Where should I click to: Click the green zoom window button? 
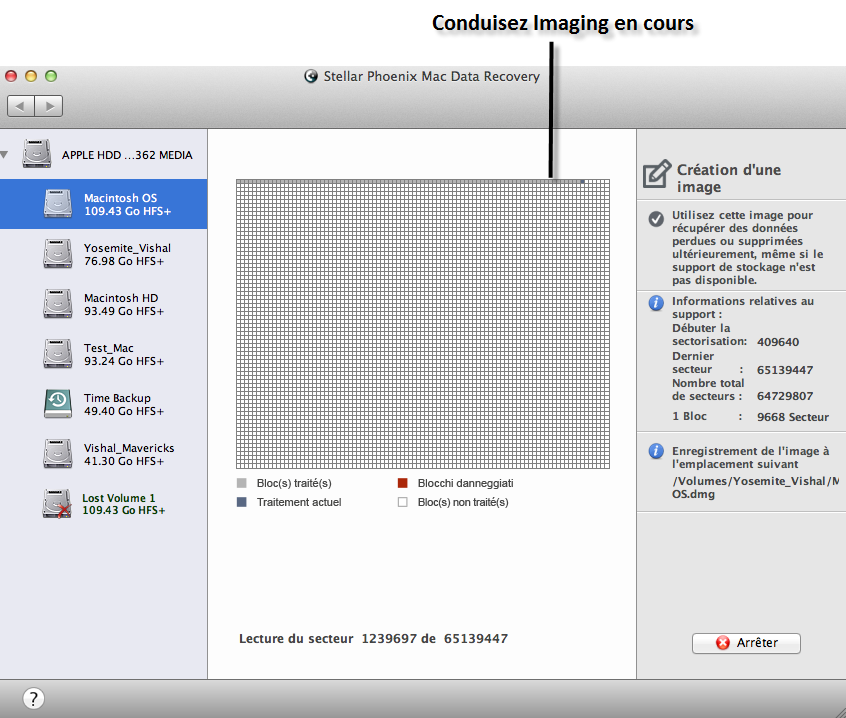pos(51,76)
